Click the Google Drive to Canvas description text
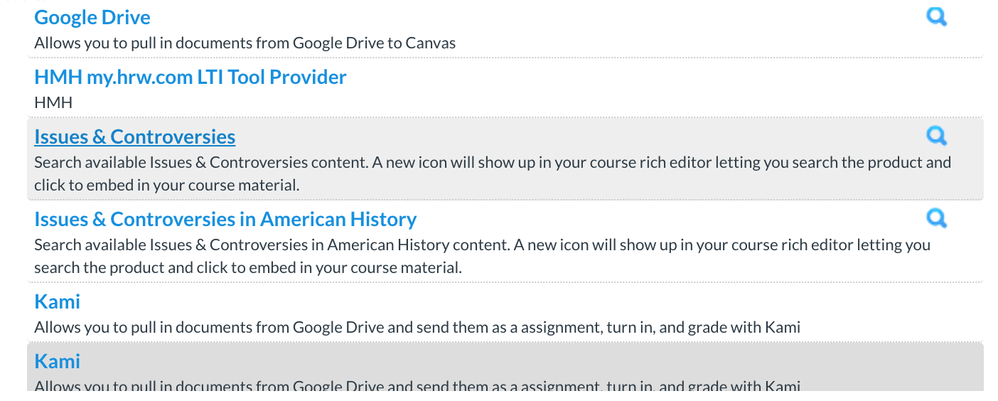This screenshot has height=401, width=998. pyautogui.click(x=245, y=43)
